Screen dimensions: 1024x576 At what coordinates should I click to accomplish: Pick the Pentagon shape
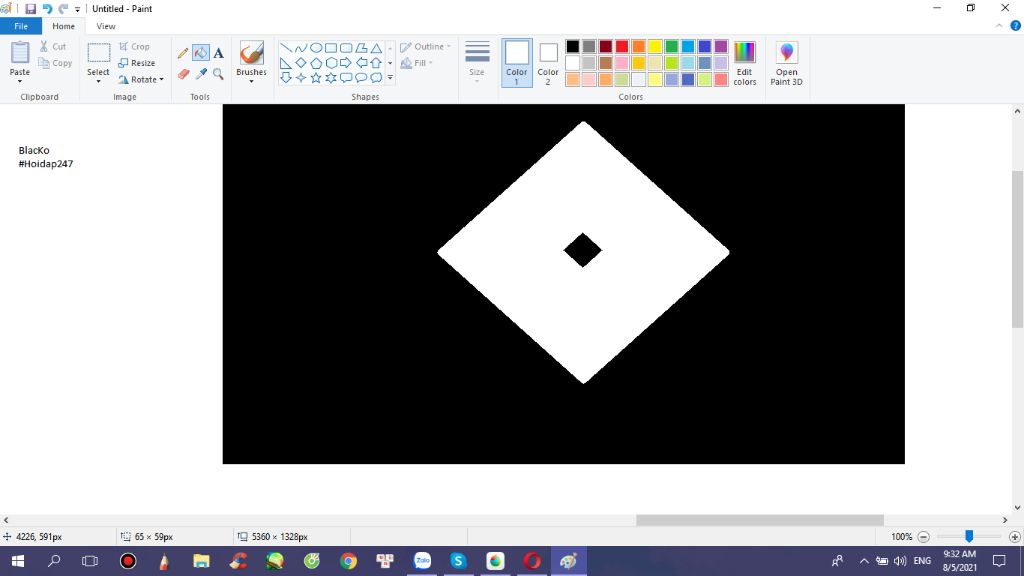pos(315,63)
